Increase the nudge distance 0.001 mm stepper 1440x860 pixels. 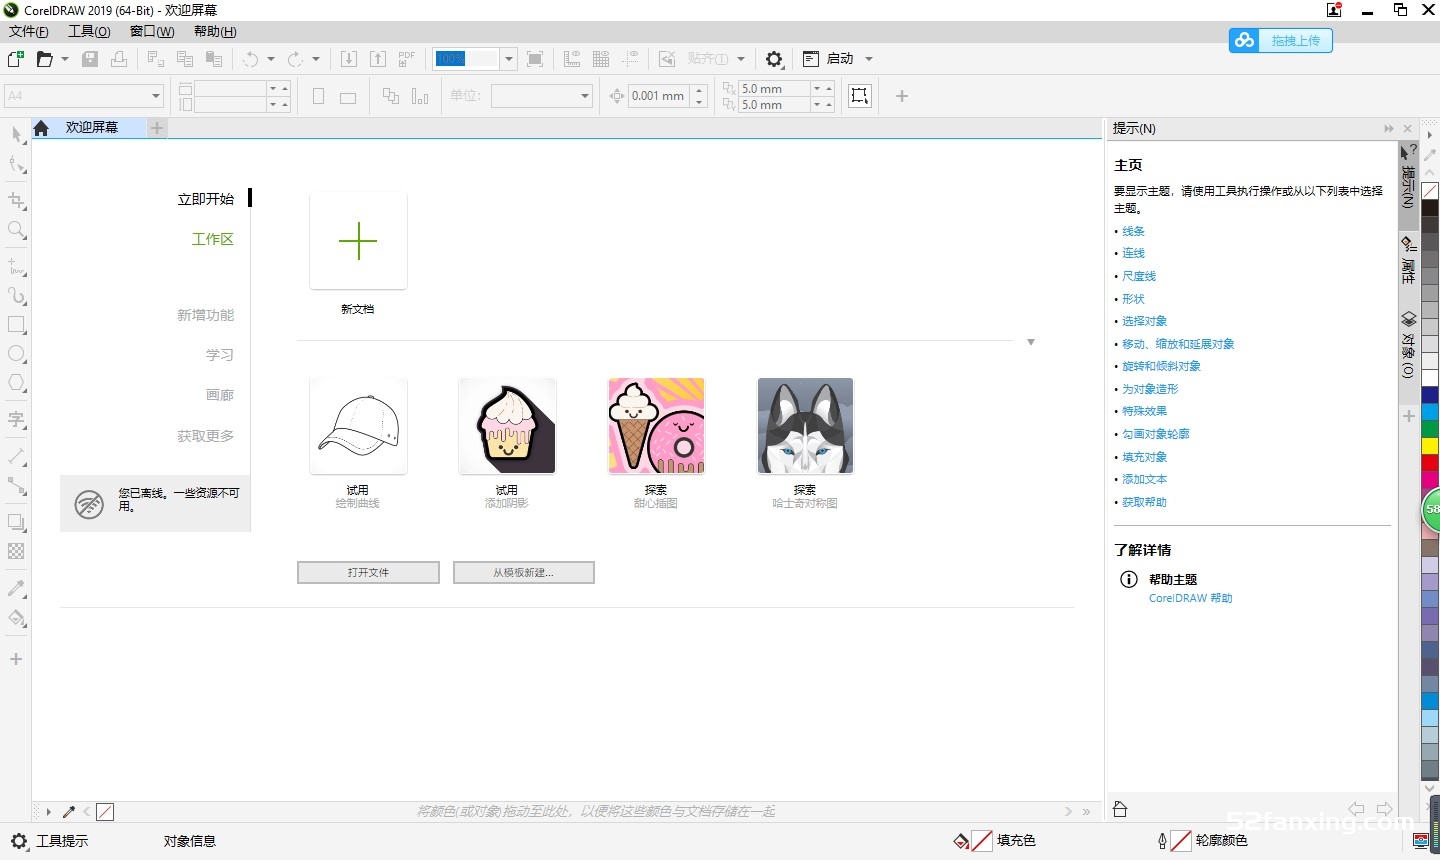[699, 90]
